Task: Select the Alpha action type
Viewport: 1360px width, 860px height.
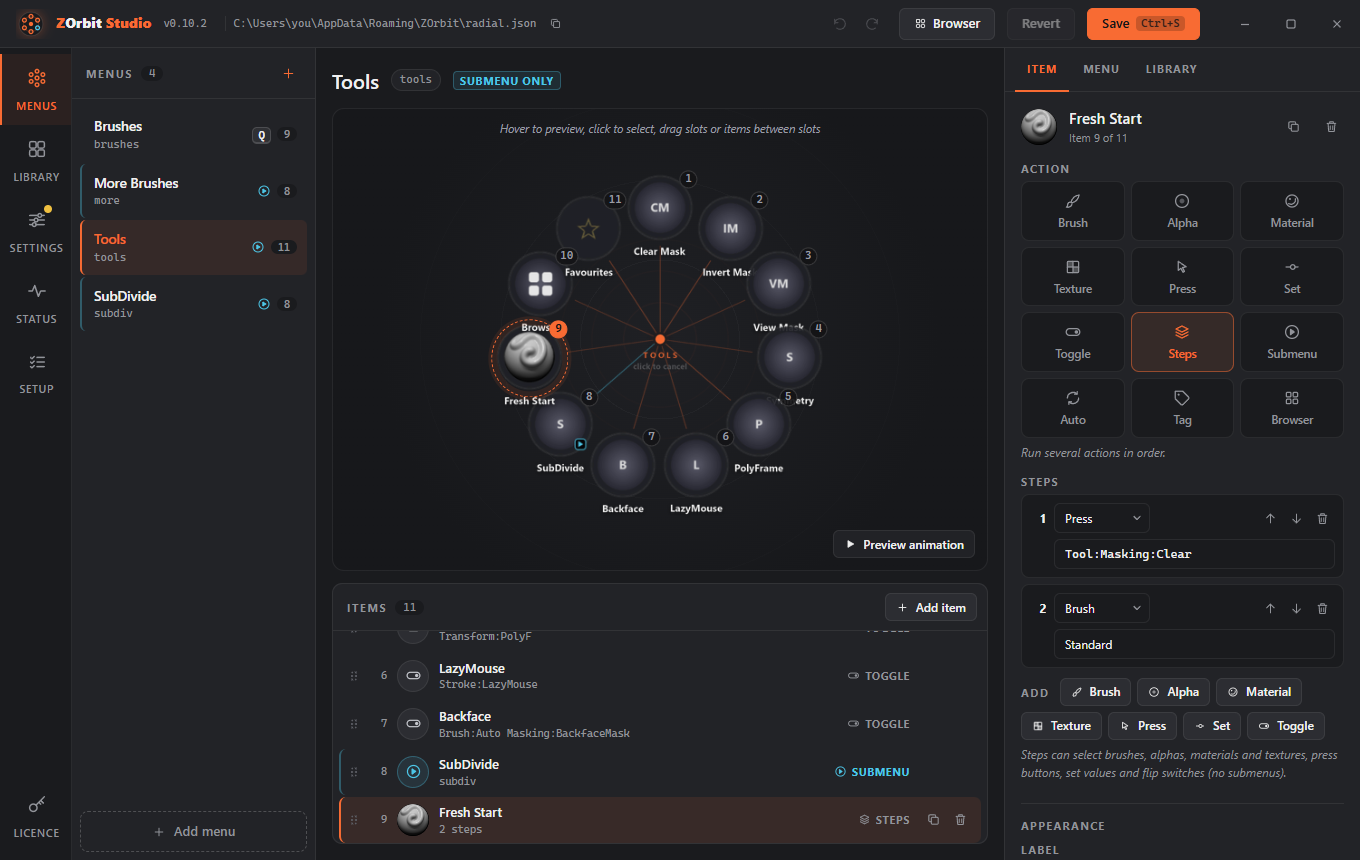Action: click(x=1182, y=211)
